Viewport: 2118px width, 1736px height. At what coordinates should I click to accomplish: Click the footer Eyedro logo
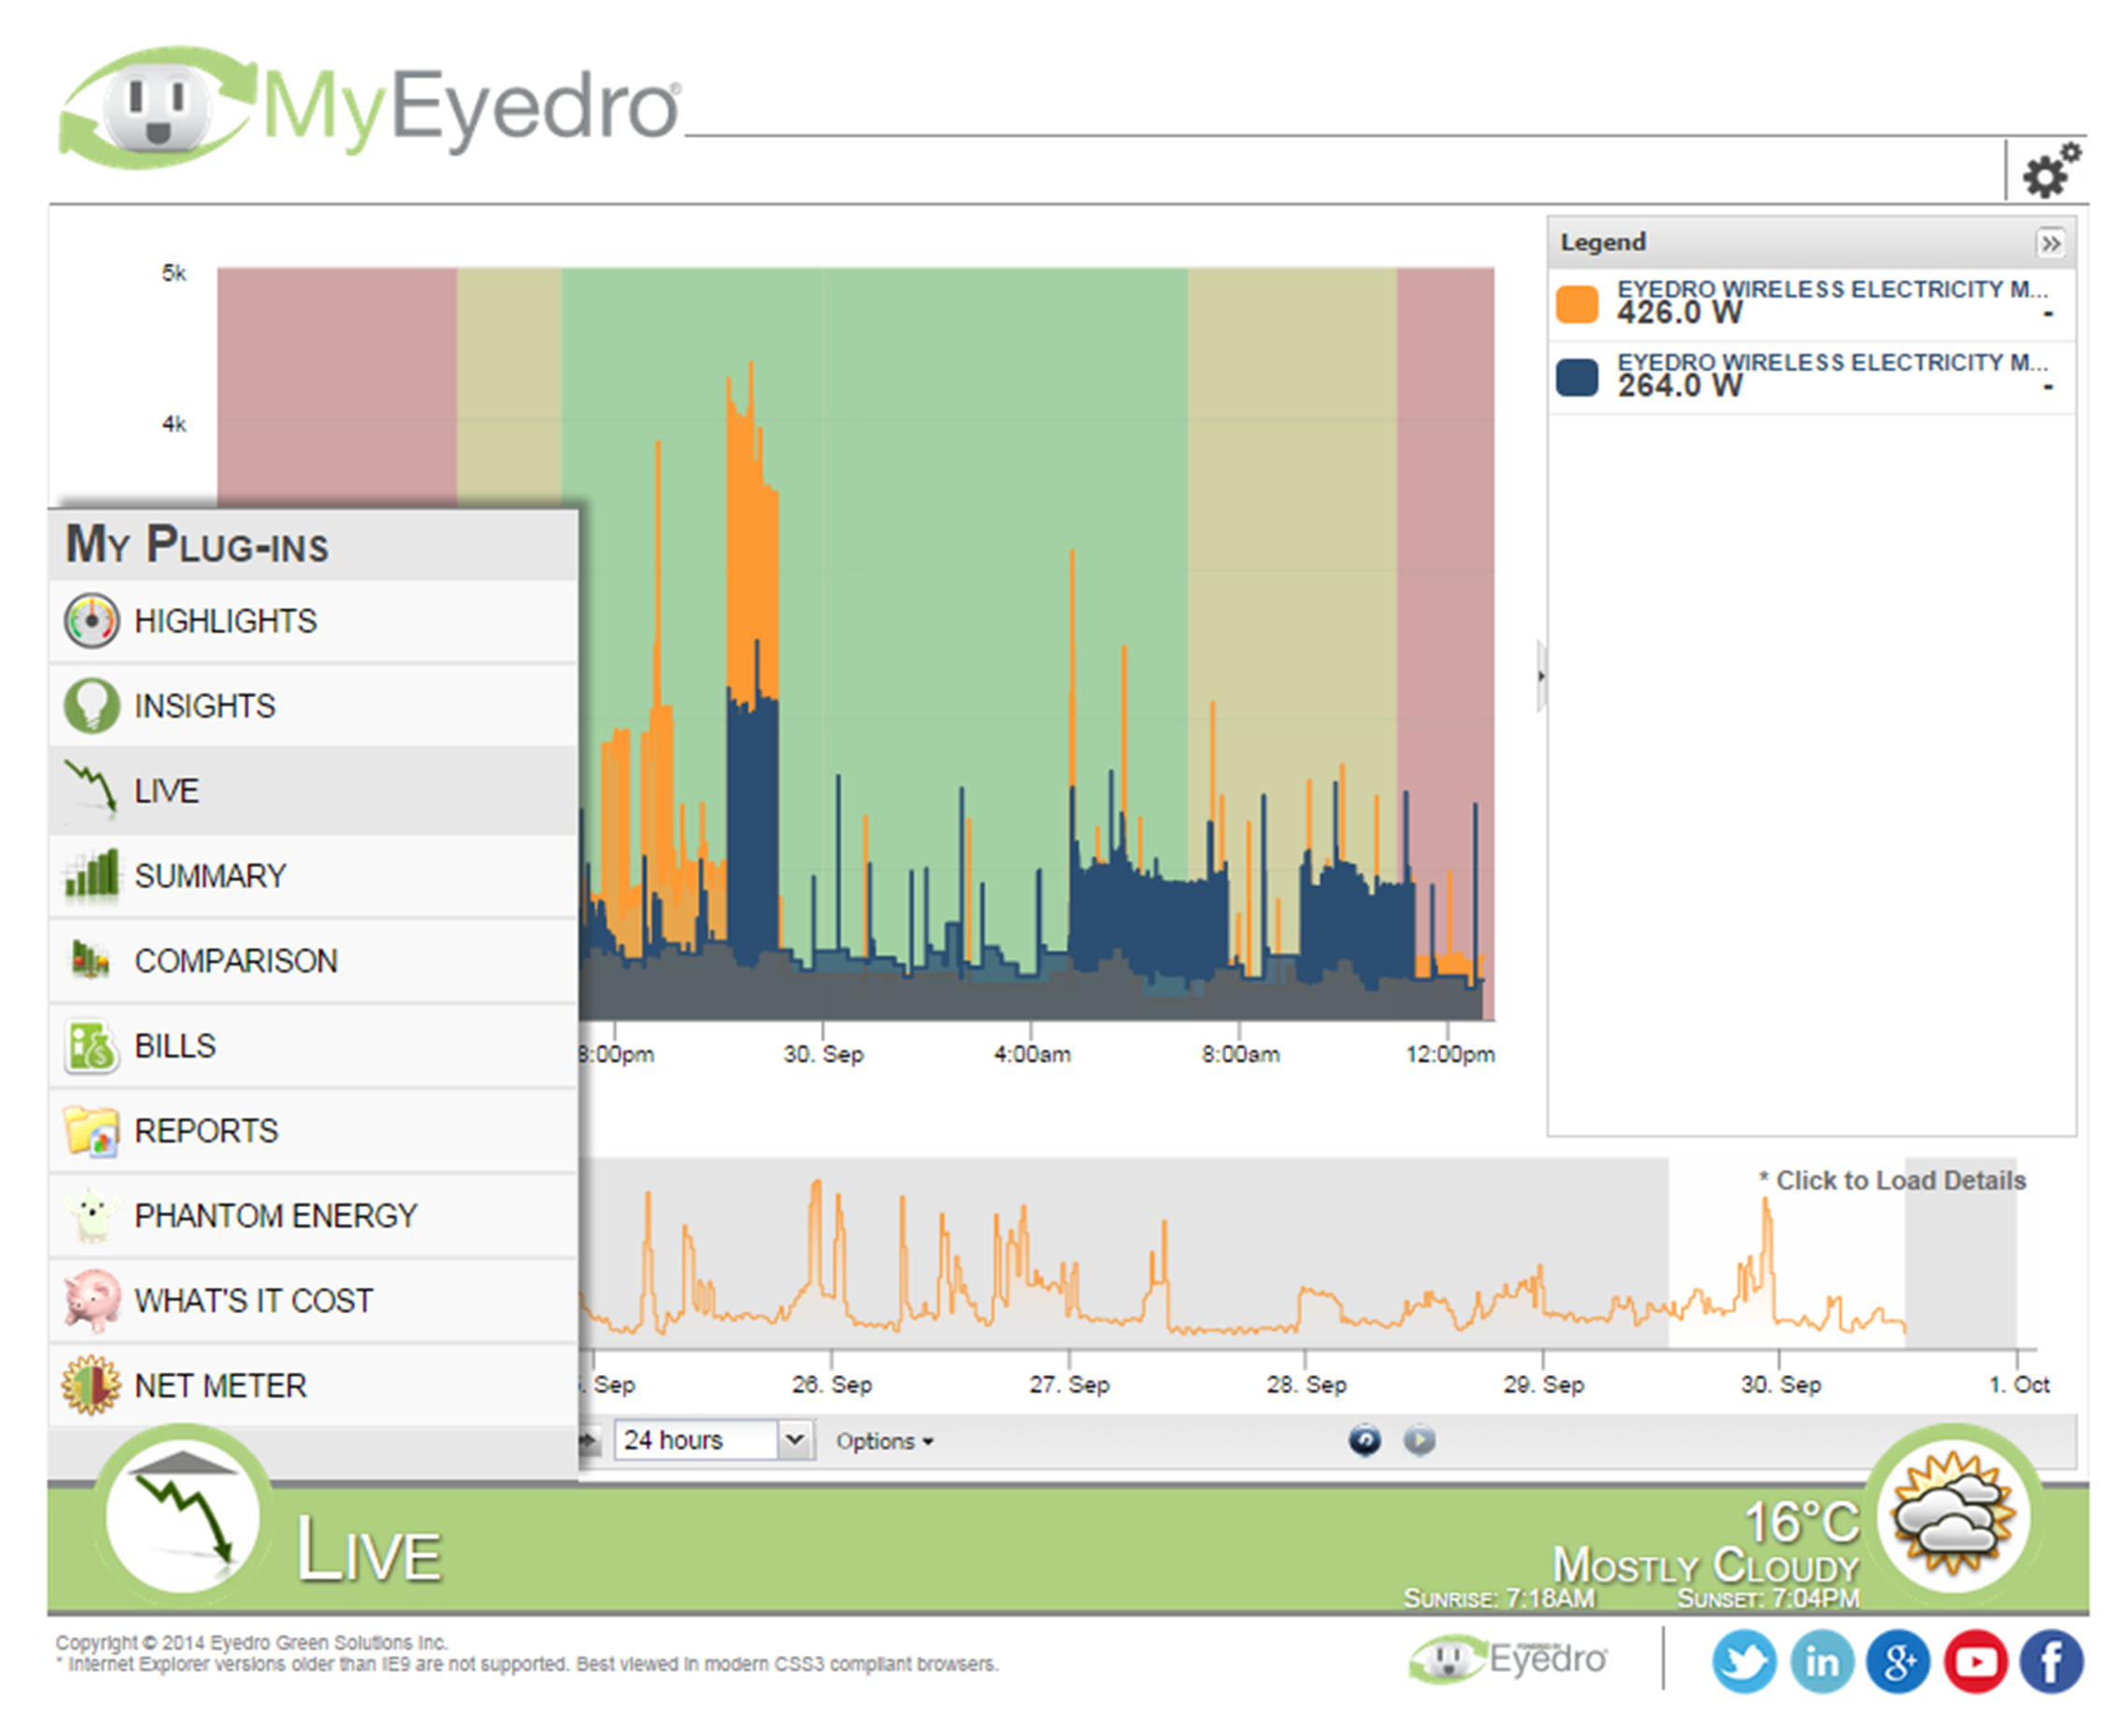pos(1507,1659)
